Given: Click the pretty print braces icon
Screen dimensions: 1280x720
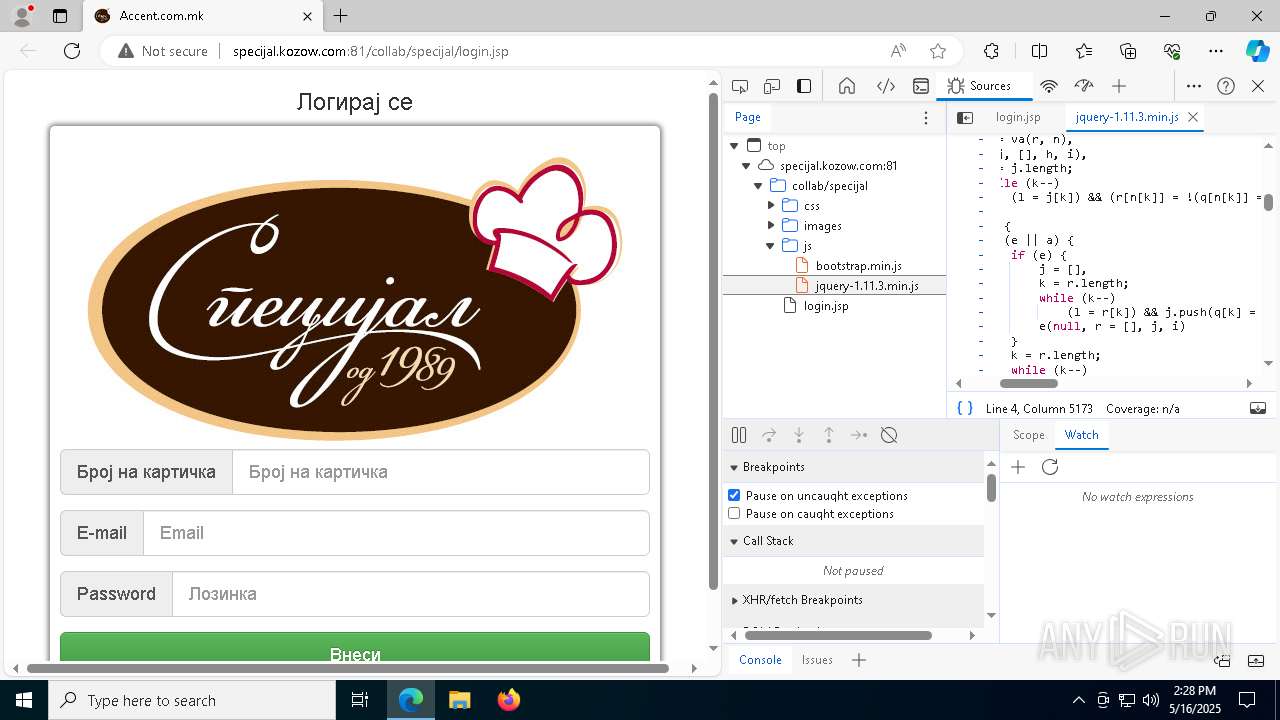Looking at the screenshot, I should point(965,408).
